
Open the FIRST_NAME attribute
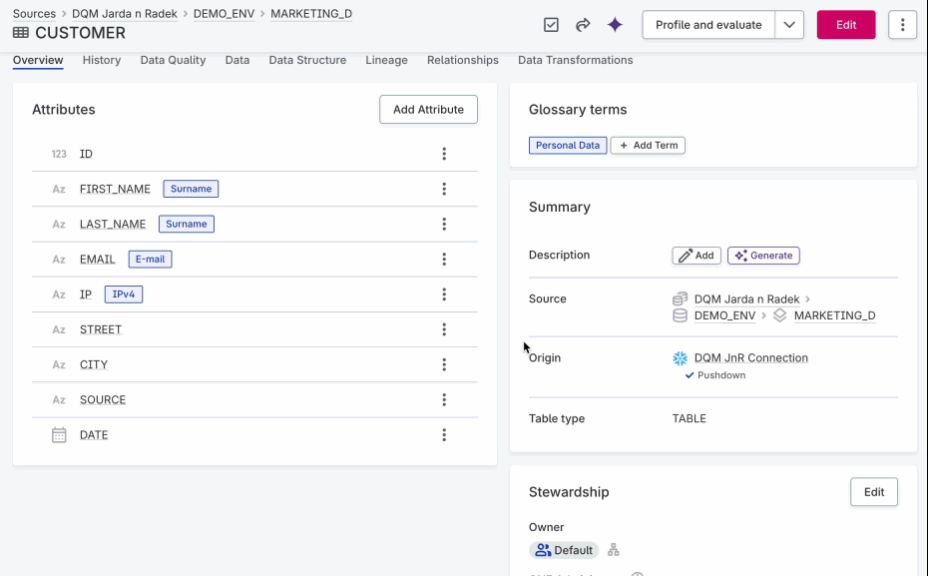[x=115, y=189]
